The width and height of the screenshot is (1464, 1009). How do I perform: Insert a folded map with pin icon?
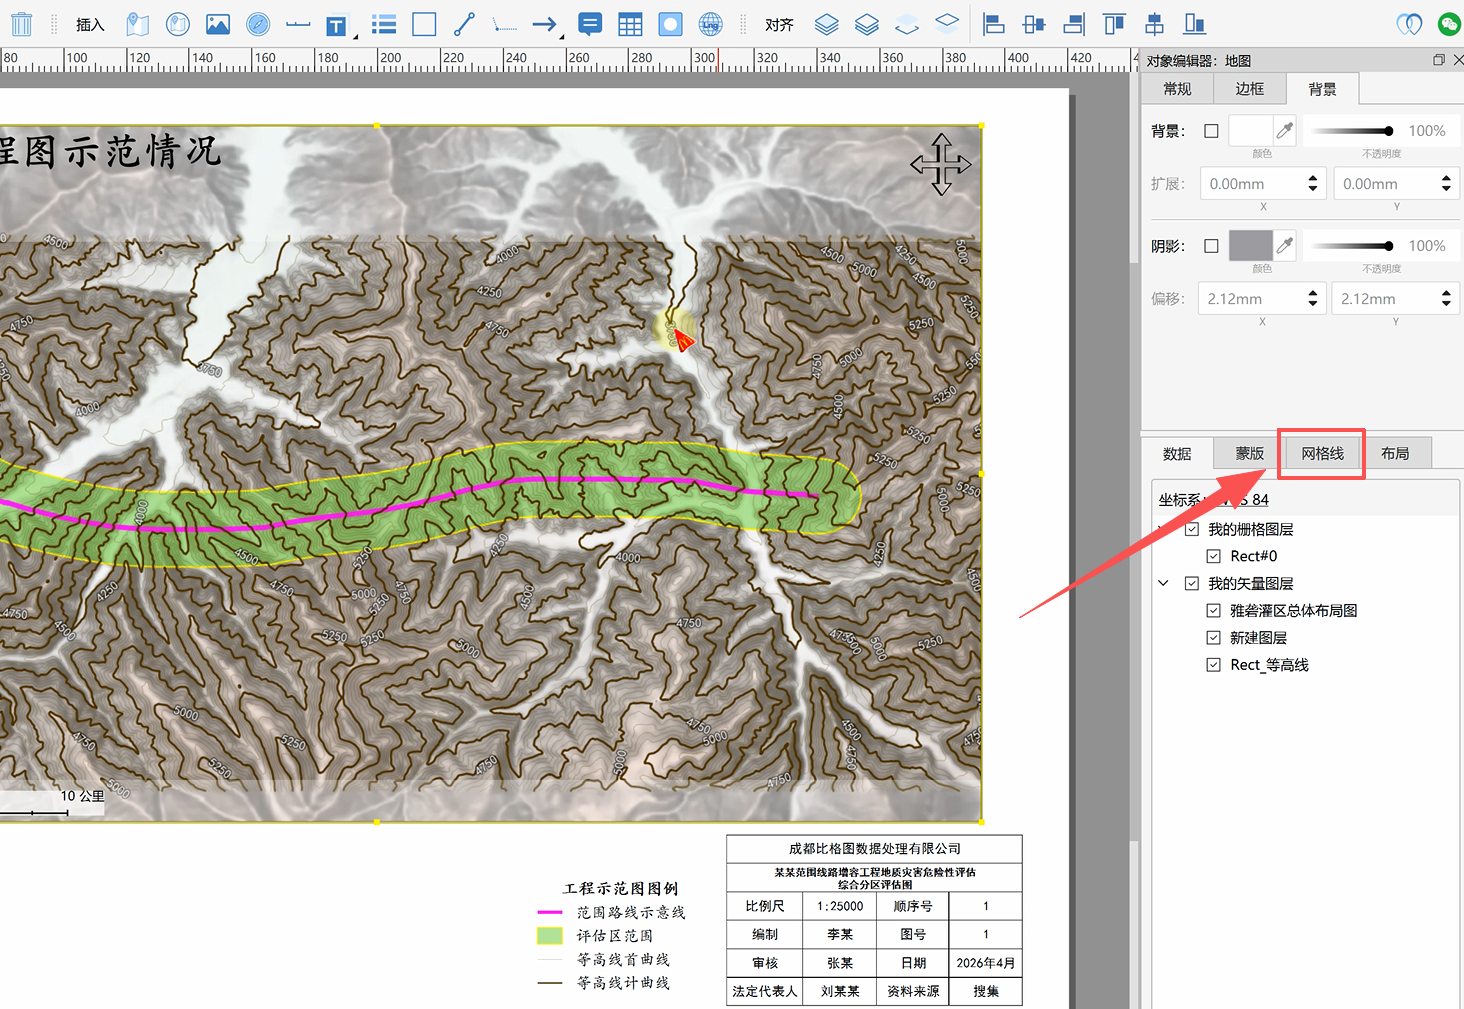(x=138, y=24)
